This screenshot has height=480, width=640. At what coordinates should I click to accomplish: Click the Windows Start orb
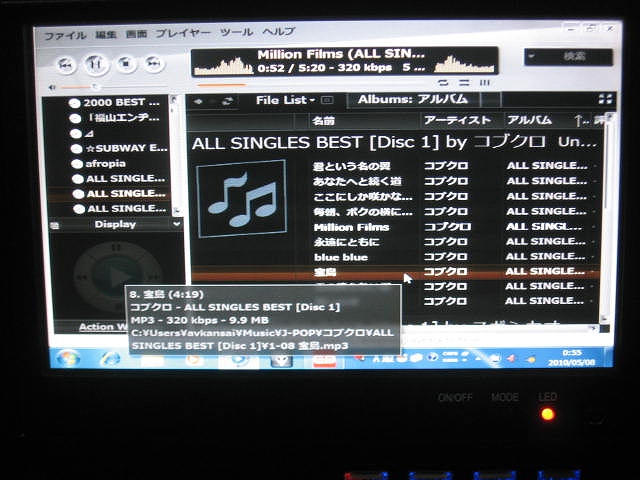coord(68,357)
